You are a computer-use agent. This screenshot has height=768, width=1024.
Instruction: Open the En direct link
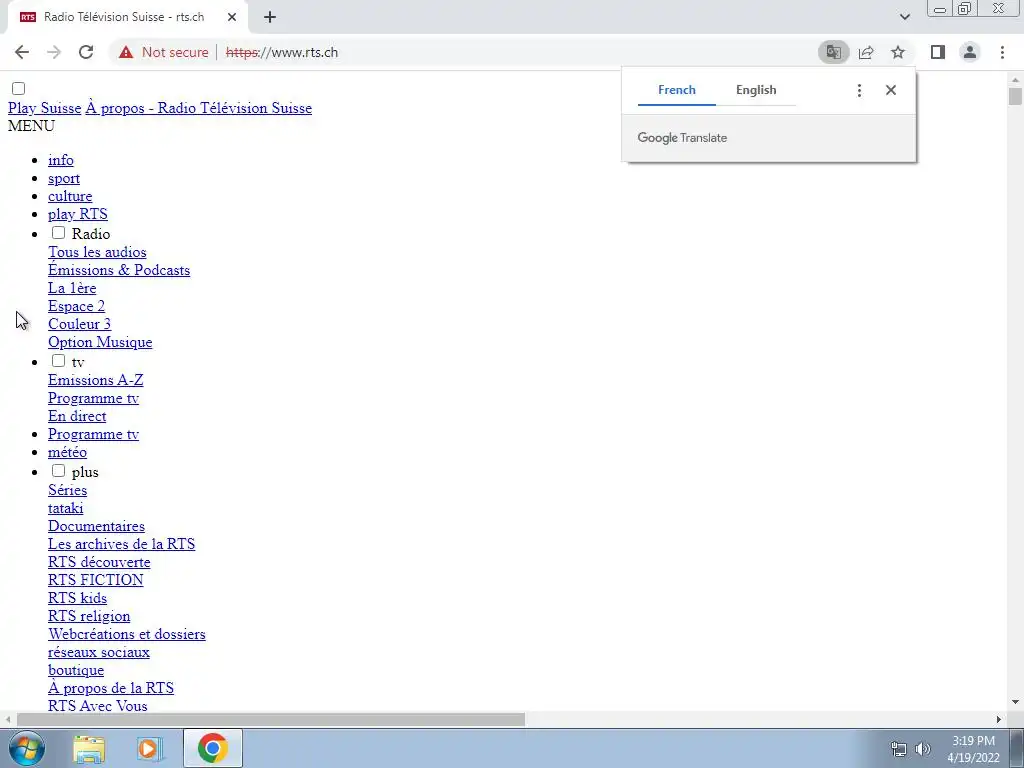tap(77, 416)
